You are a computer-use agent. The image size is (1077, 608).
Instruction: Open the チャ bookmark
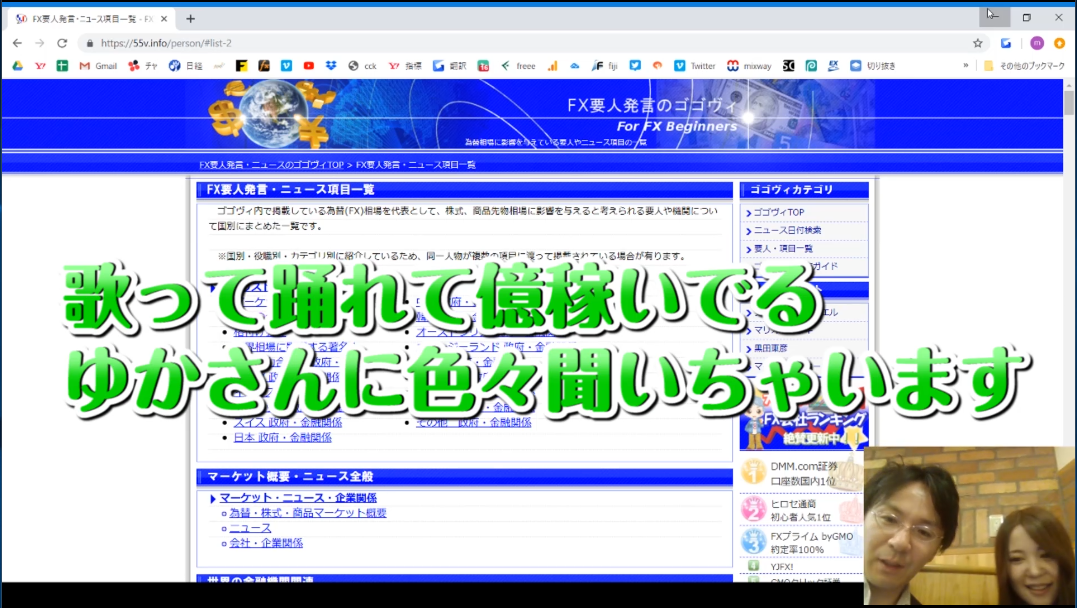click(x=143, y=65)
